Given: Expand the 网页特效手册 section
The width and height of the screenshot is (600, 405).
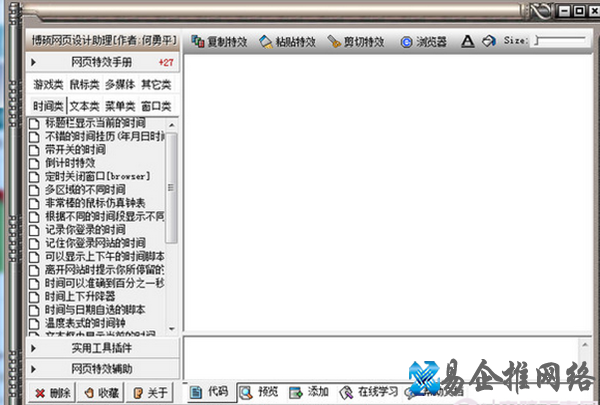Looking at the screenshot, I should point(102,62).
